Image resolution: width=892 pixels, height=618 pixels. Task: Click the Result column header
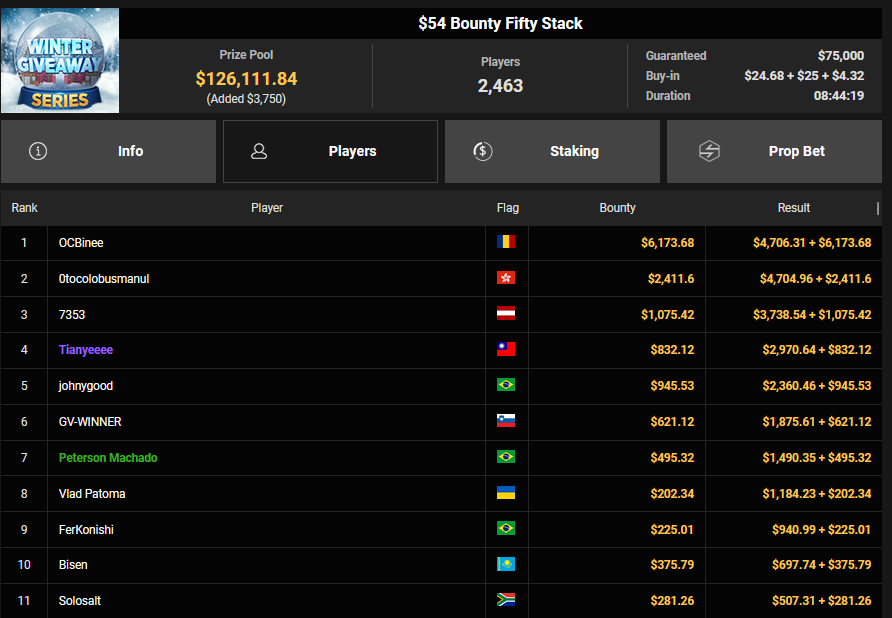(x=794, y=208)
